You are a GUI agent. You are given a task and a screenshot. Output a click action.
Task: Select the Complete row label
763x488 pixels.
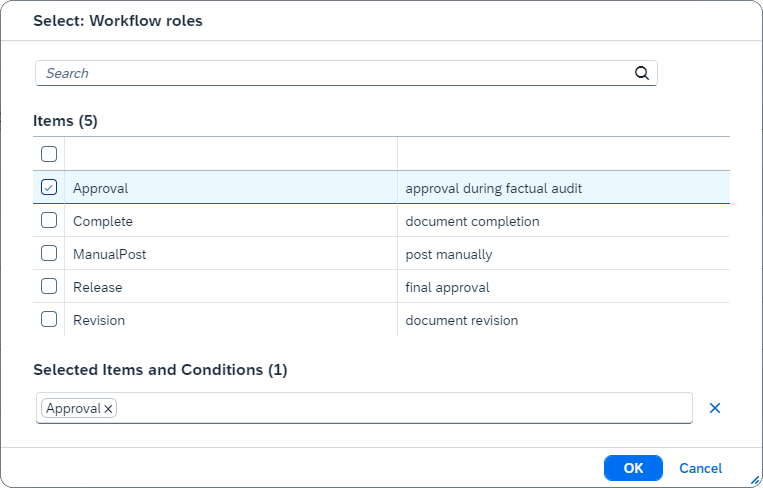[x=103, y=221]
